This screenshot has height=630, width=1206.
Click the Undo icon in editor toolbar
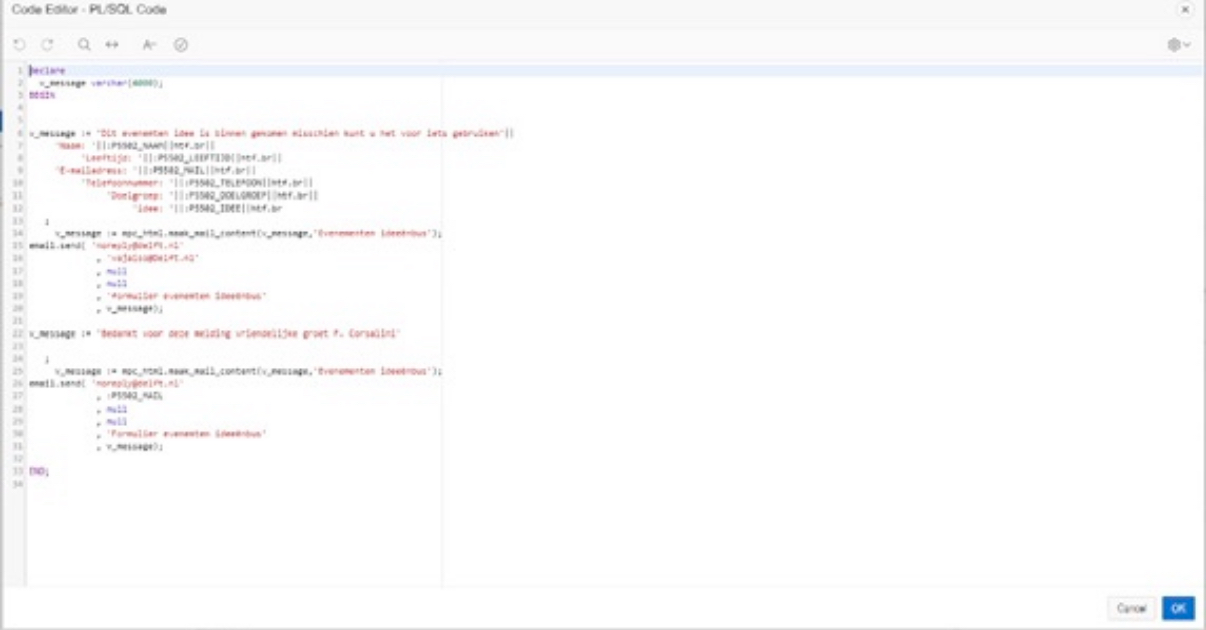[19, 45]
